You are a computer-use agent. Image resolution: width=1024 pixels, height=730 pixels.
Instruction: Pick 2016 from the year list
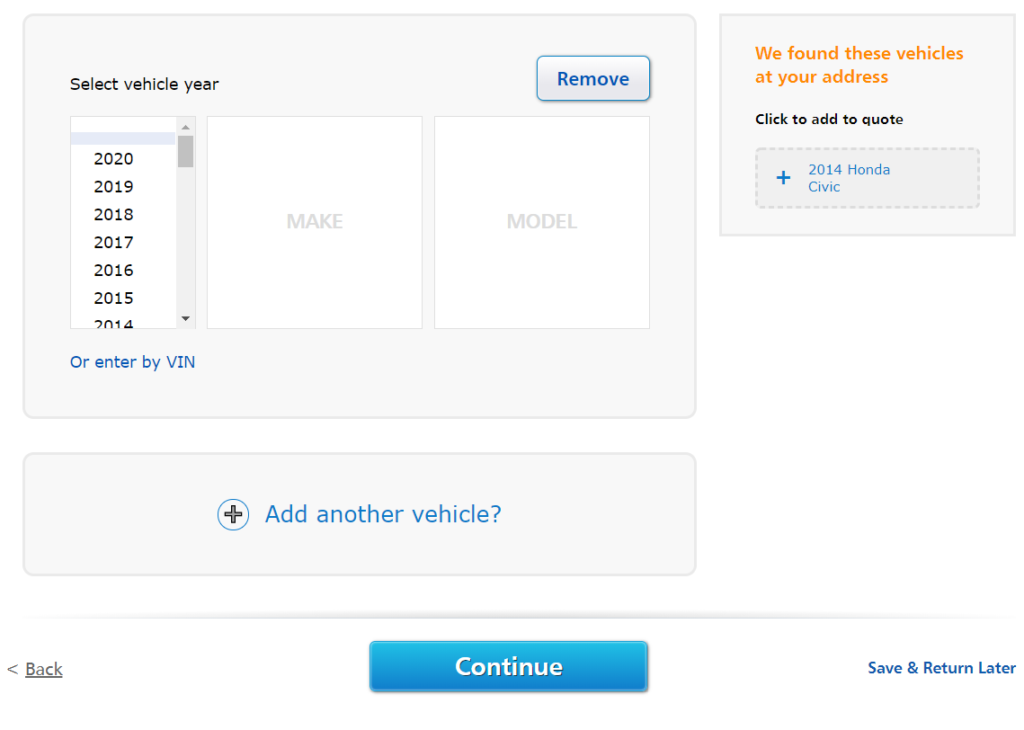point(123,270)
